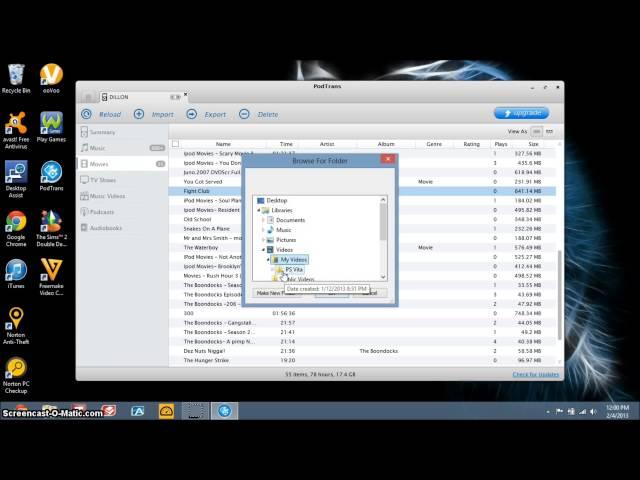Click the blue upgrade button
The image size is (640, 480).
coord(522,113)
